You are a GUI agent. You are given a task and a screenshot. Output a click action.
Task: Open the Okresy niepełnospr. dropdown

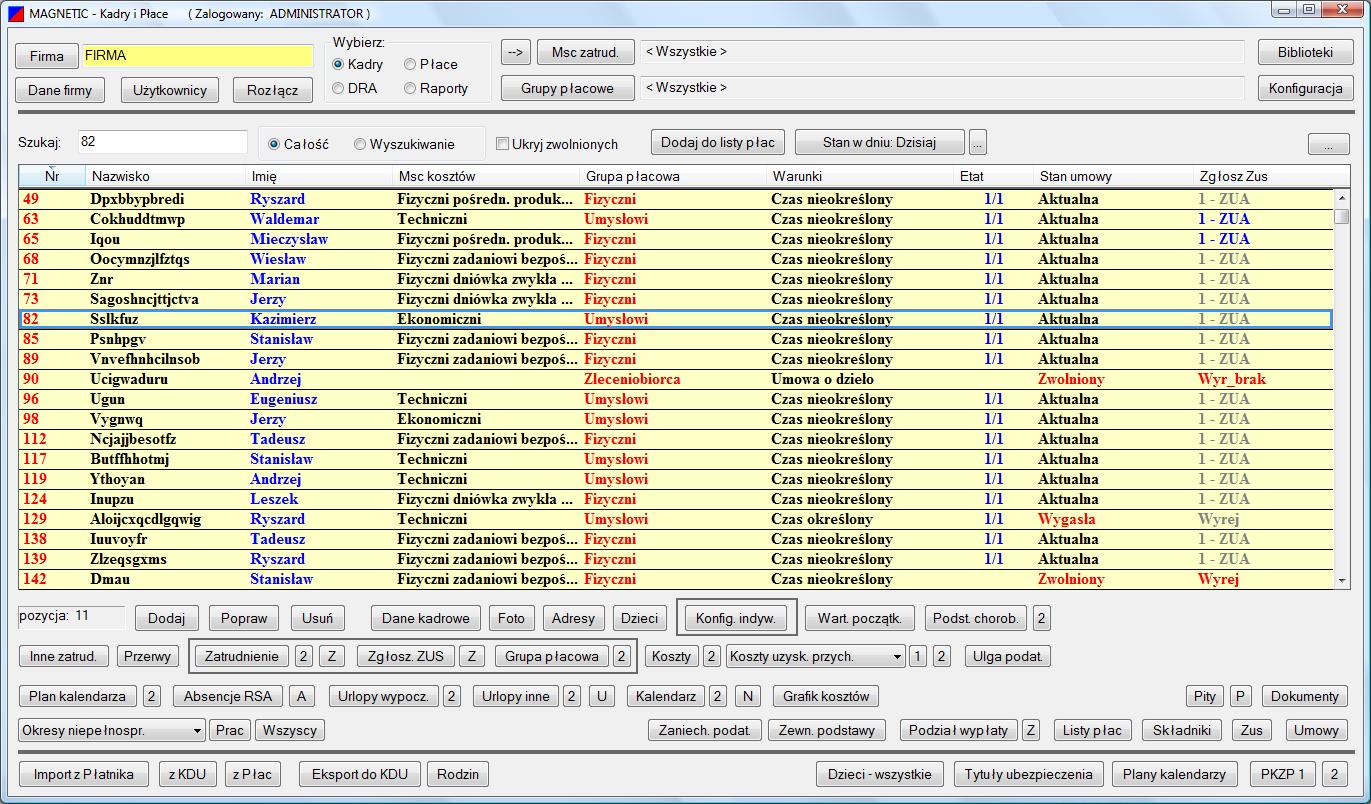pyautogui.click(x=112, y=731)
